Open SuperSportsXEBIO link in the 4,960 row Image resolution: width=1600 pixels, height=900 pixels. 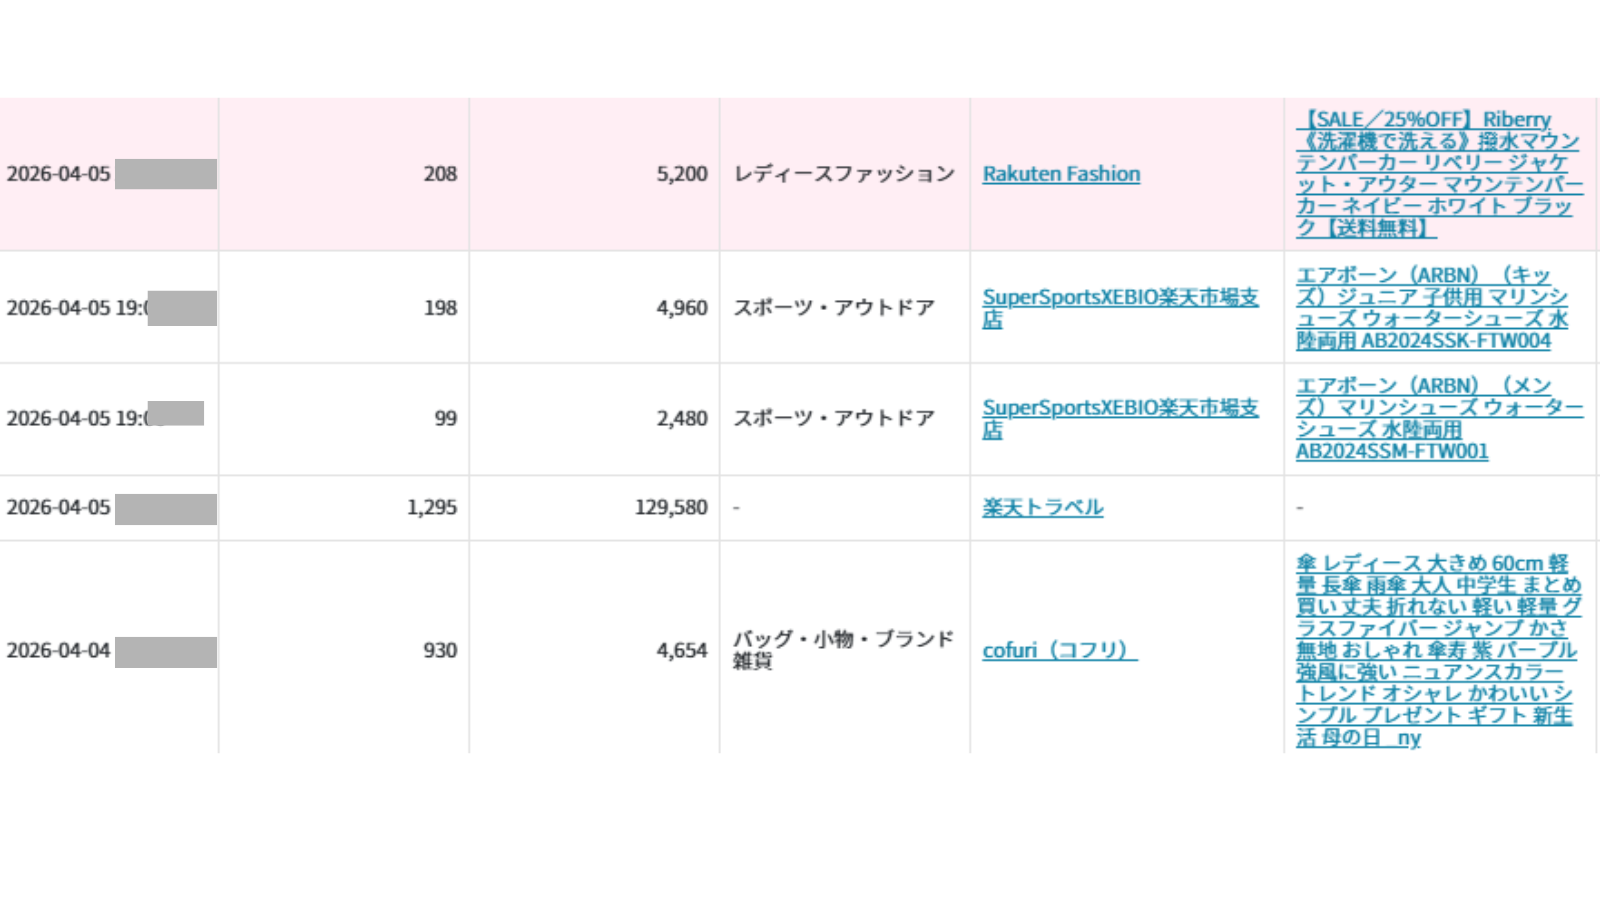coord(1119,298)
